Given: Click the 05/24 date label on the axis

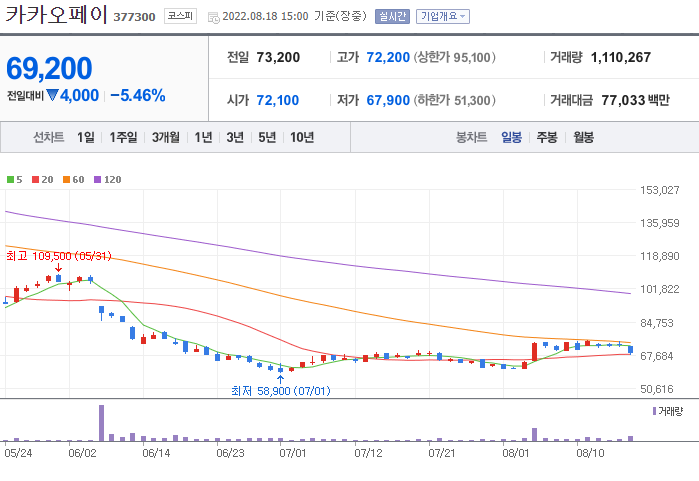Looking at the screenshot, I should (x=18, y=453).
